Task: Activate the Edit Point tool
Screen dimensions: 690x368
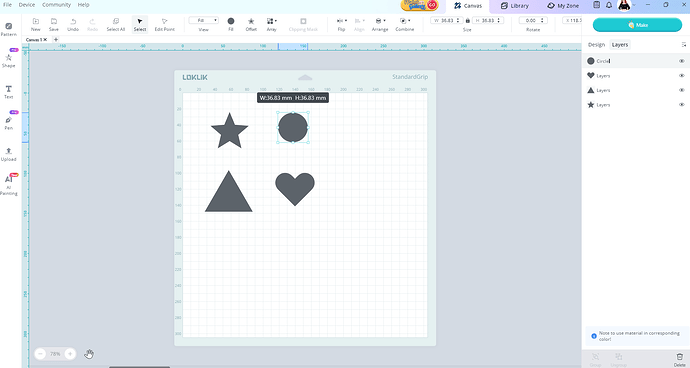Action: click(x=165, y=24)
